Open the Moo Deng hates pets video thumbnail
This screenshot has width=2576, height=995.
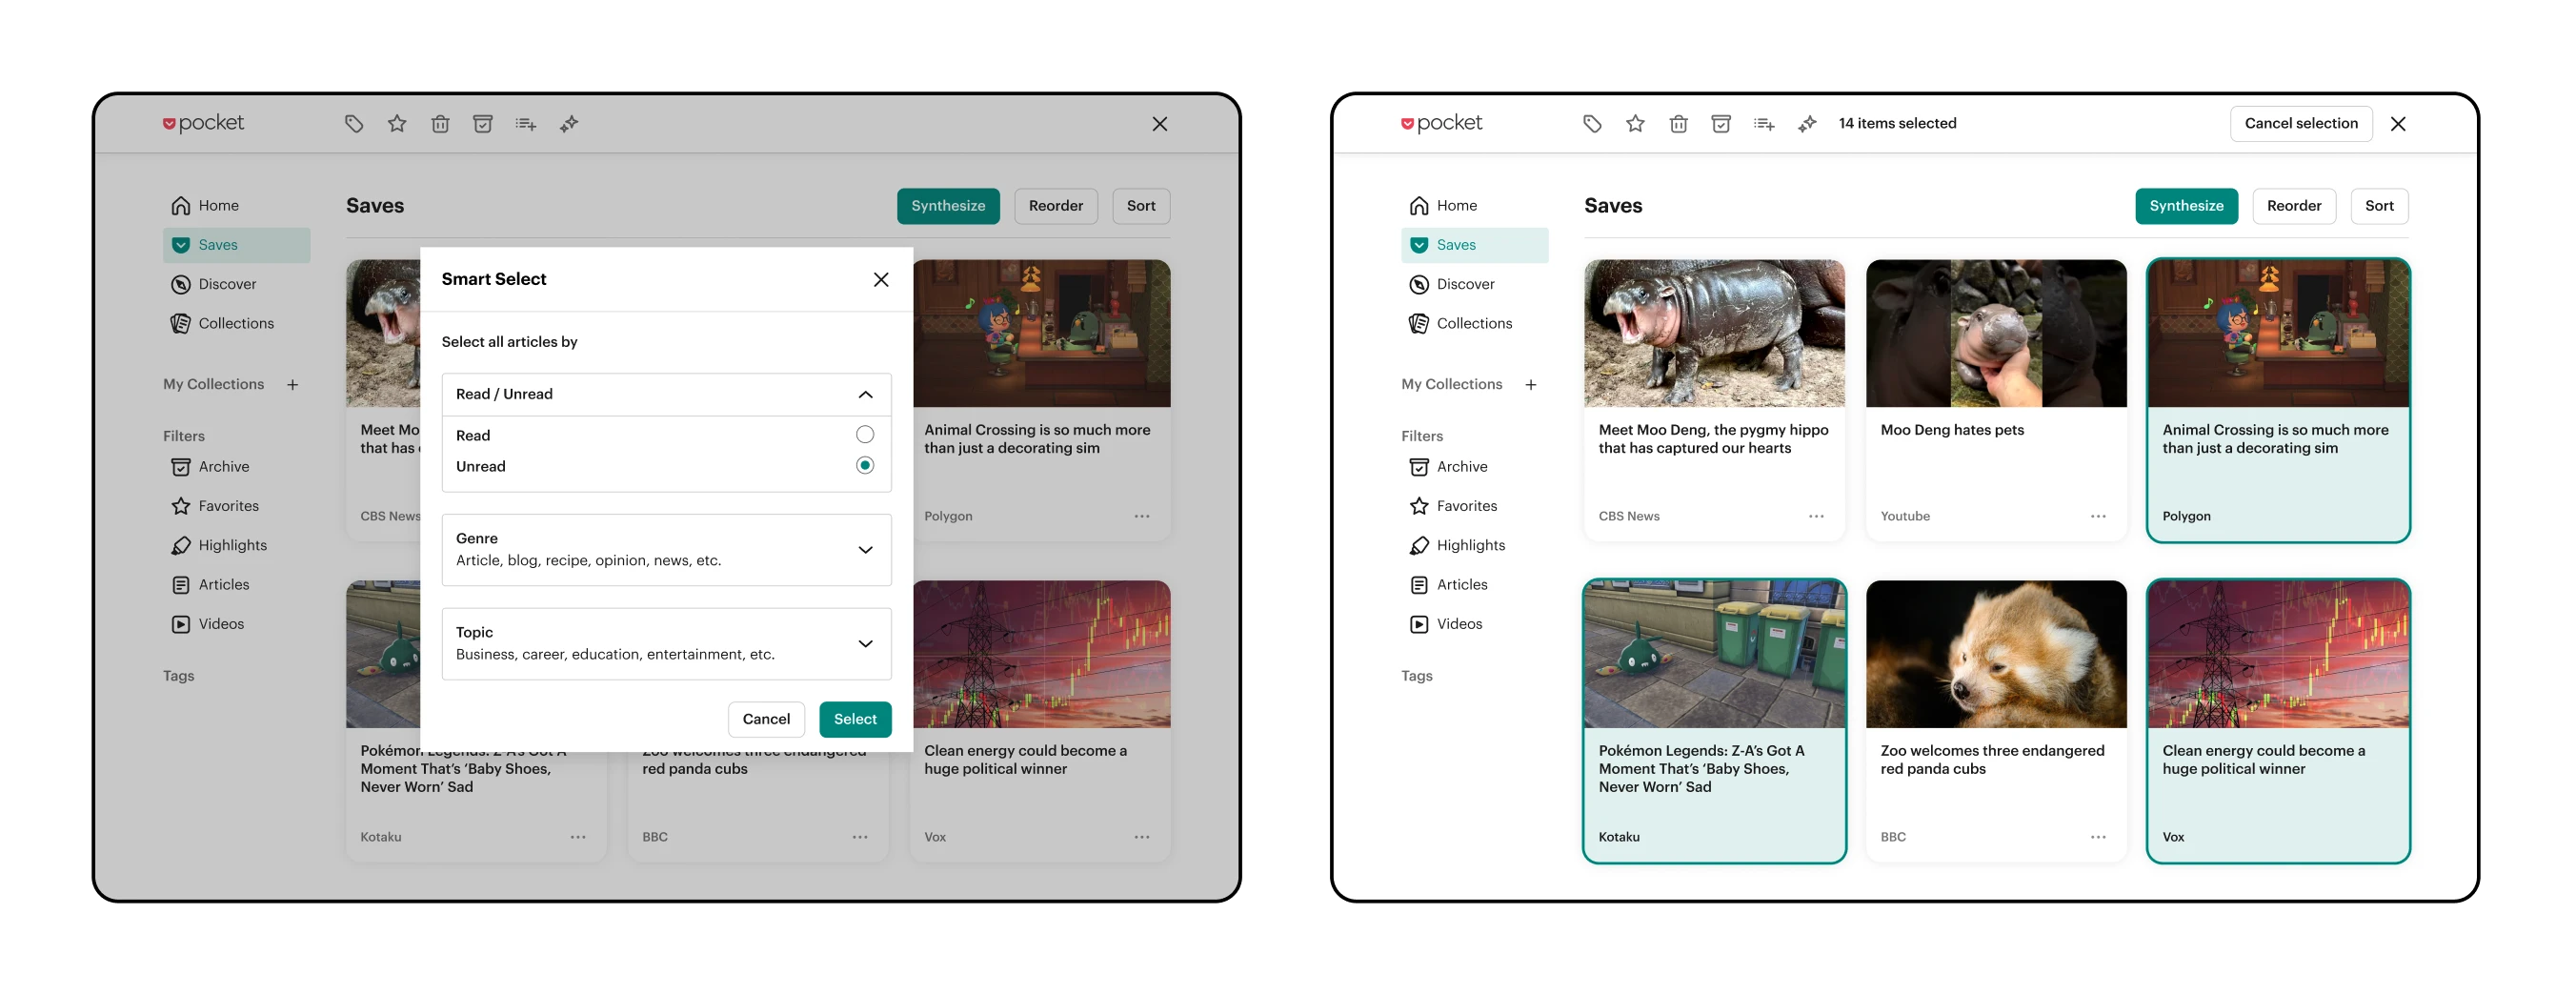tap(1996, 334)
